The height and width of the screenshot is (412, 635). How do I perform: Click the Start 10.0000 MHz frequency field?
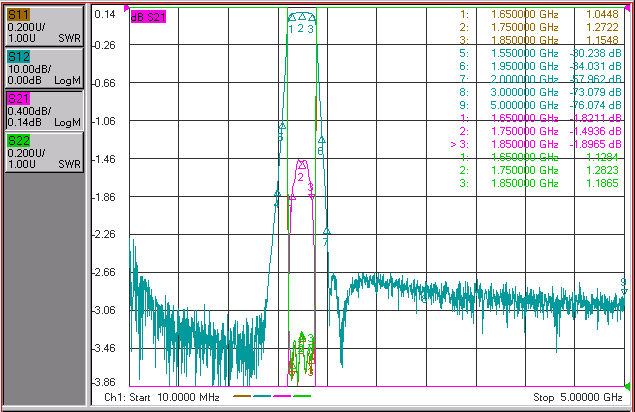(162, 397)
